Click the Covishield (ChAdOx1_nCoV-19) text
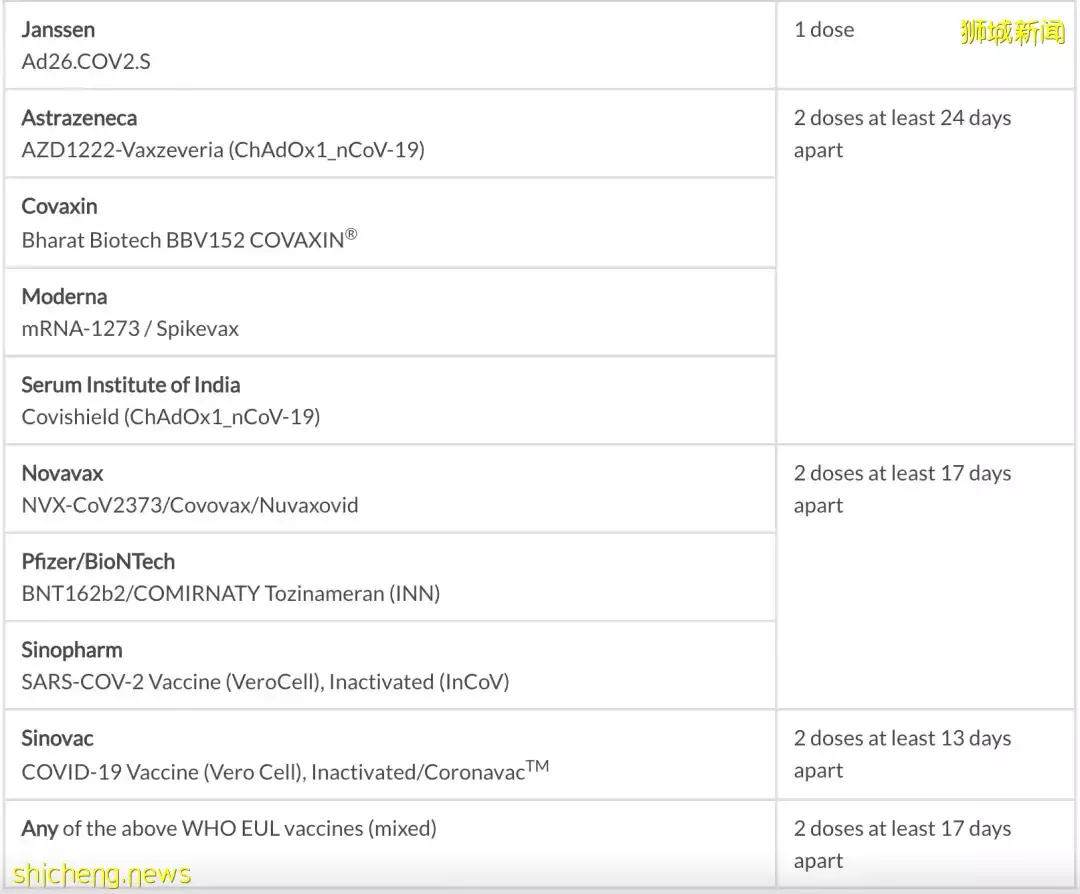The height and width of the screenshot is (894, 1080). 171,417
